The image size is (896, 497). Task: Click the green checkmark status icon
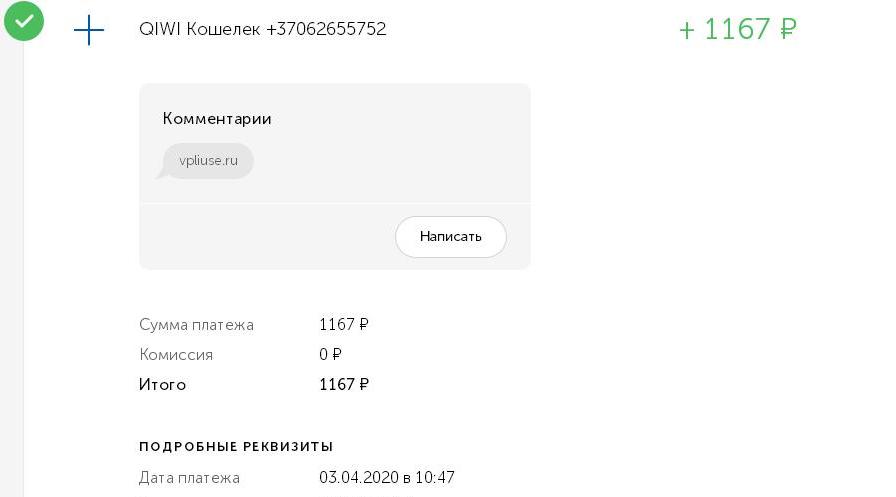(x=24, y=21)
